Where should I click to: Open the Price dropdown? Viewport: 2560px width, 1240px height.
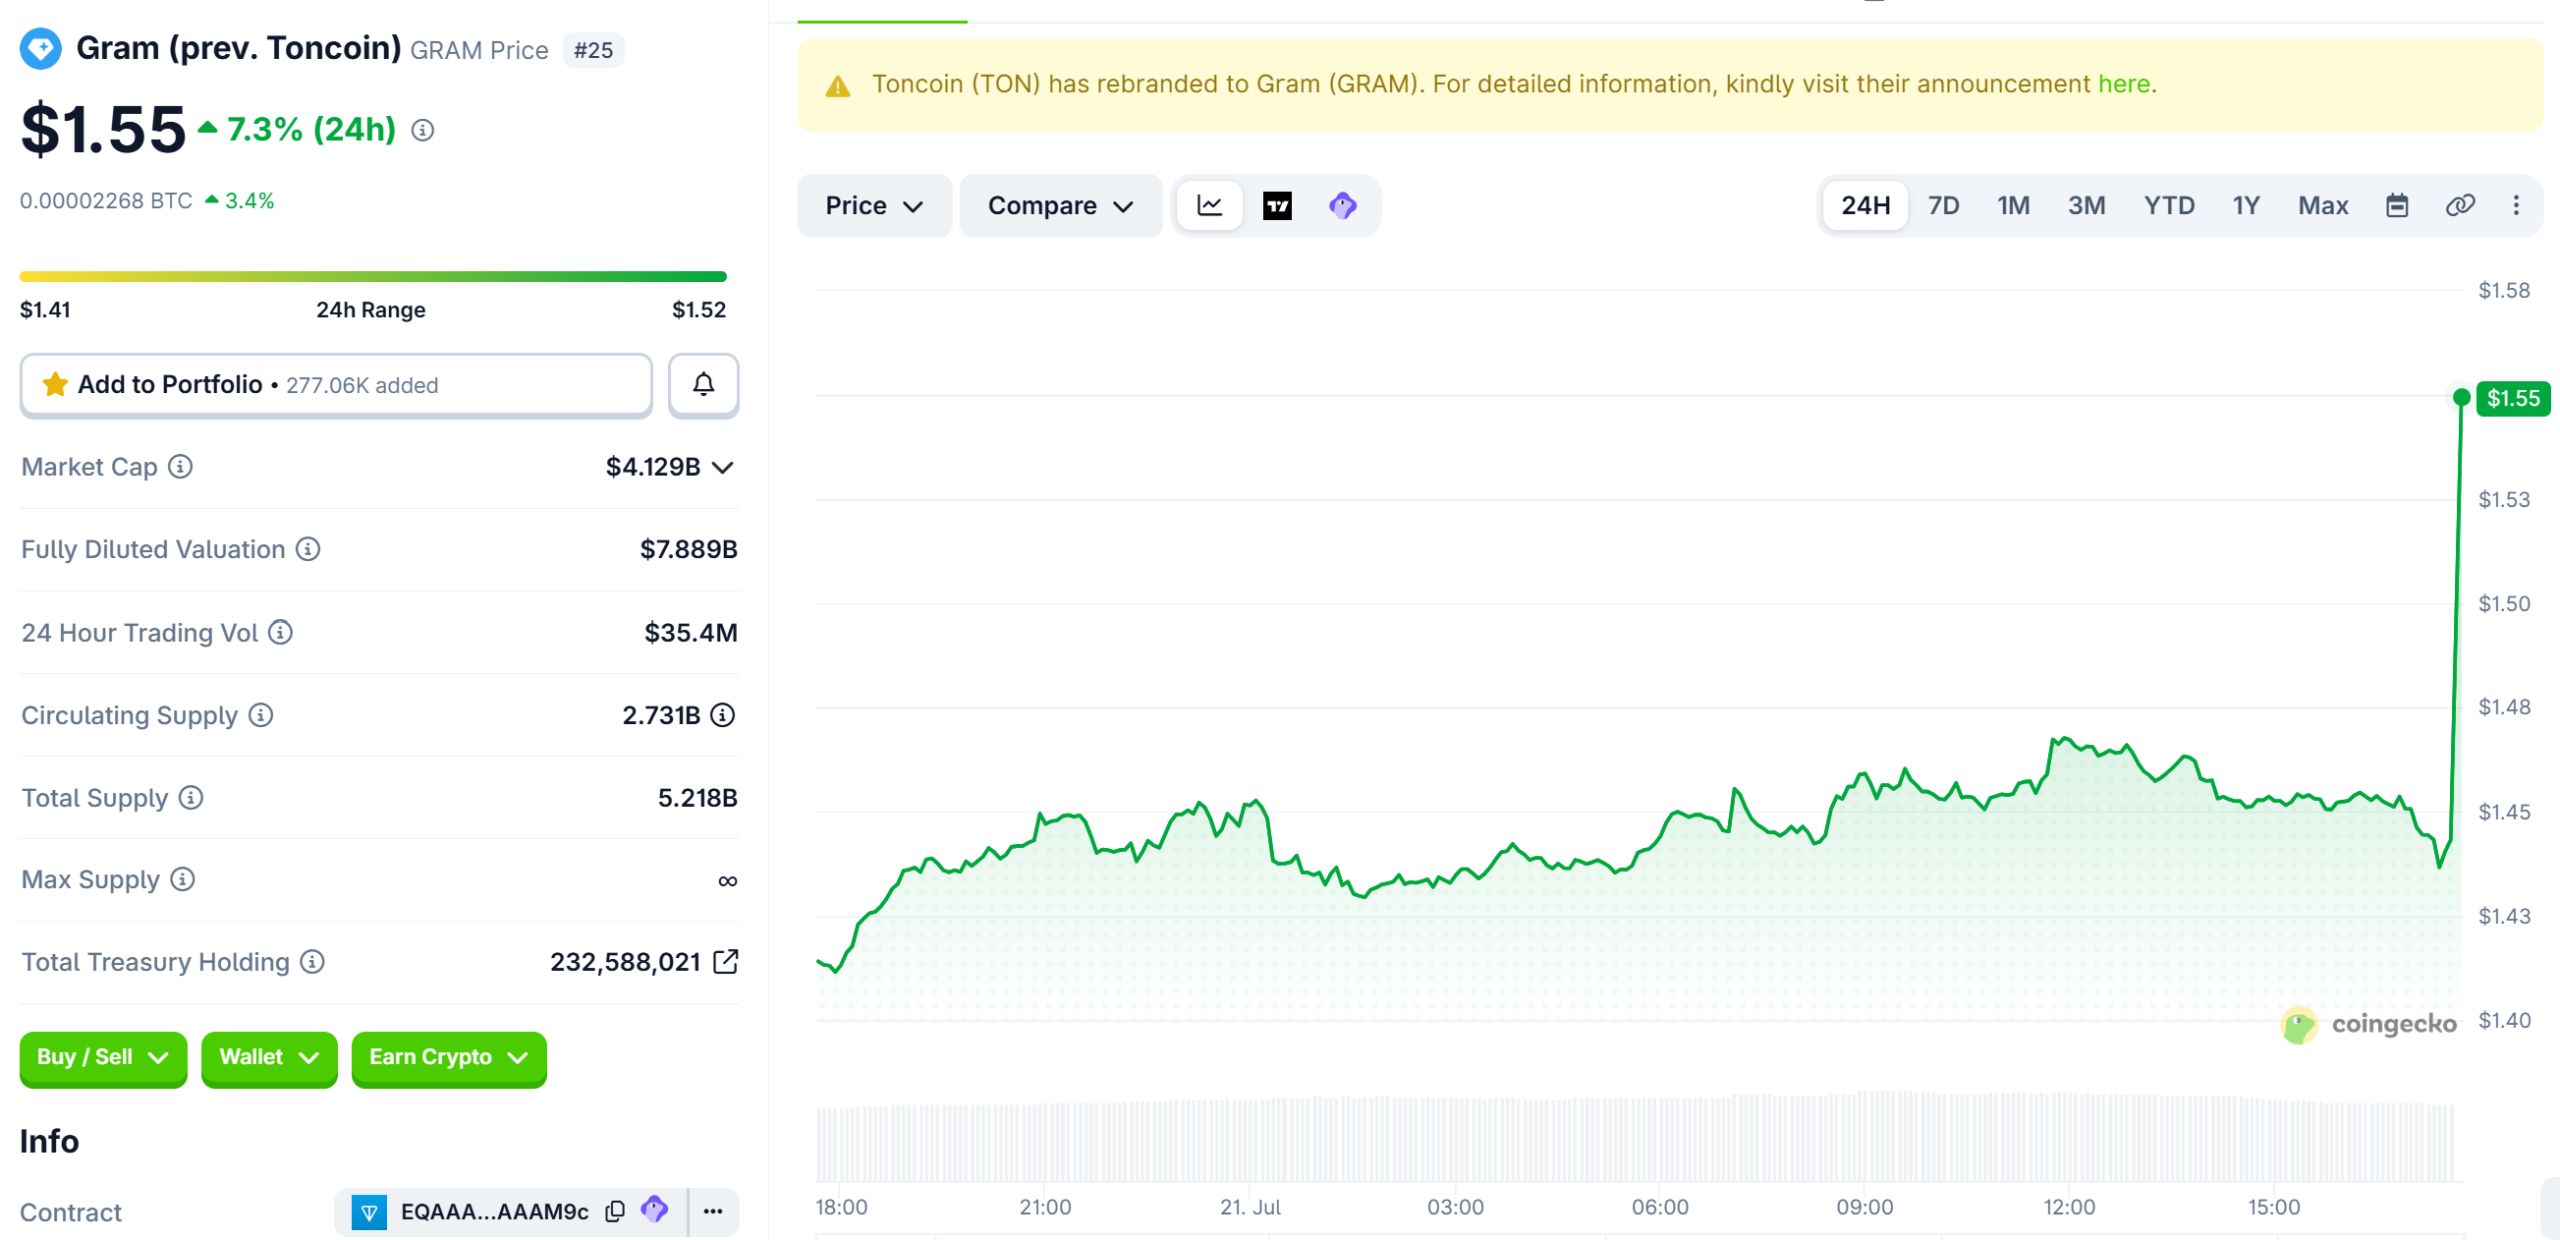click(x=874, y=206)
